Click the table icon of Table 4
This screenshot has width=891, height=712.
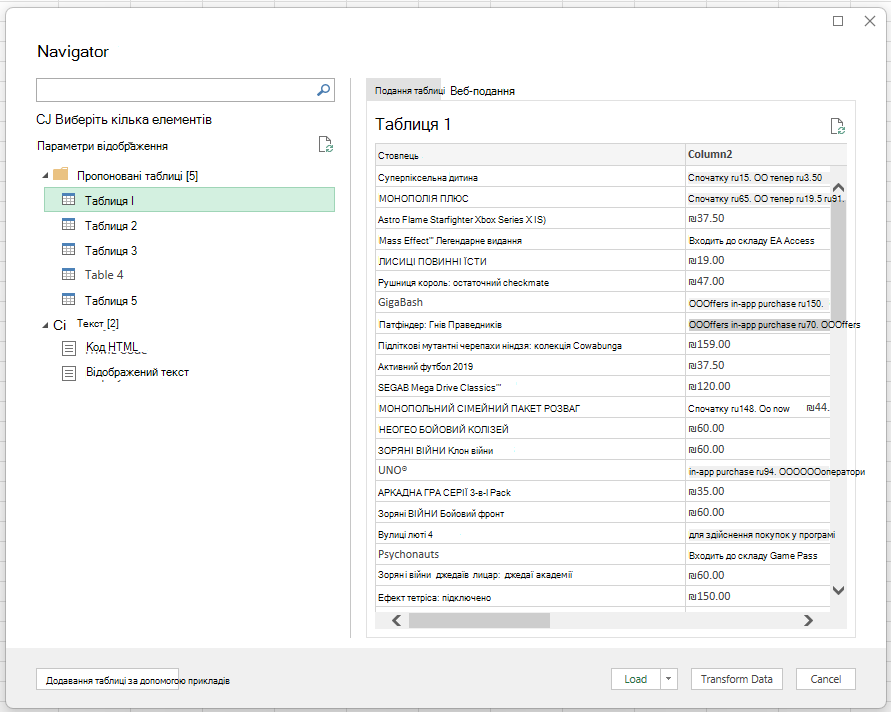click(x=68, y=274)
